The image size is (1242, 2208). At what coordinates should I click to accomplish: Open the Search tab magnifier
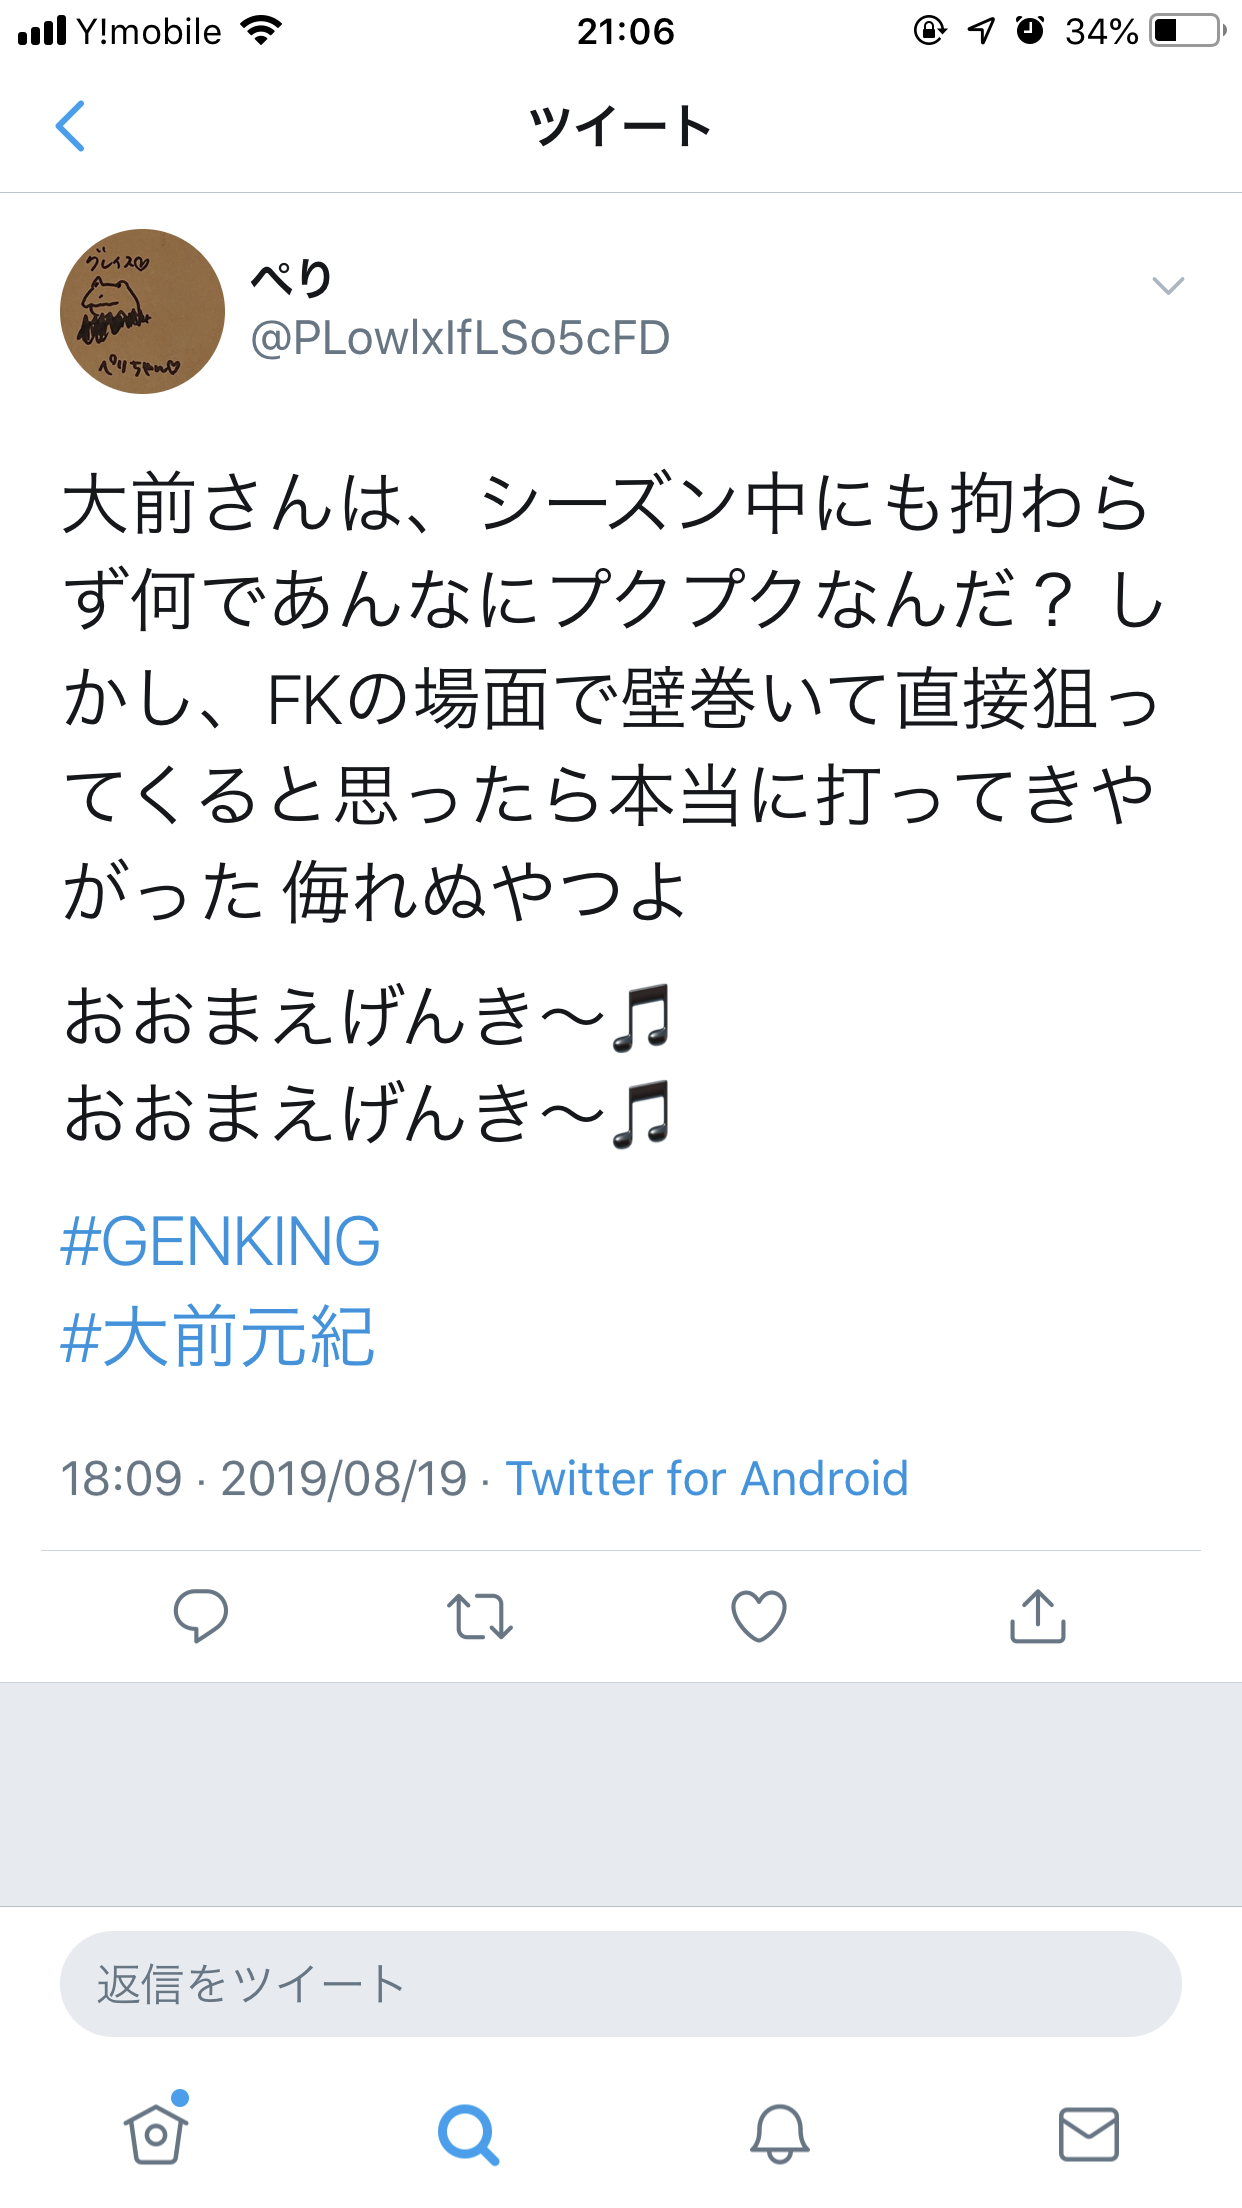click(467, 2134)
